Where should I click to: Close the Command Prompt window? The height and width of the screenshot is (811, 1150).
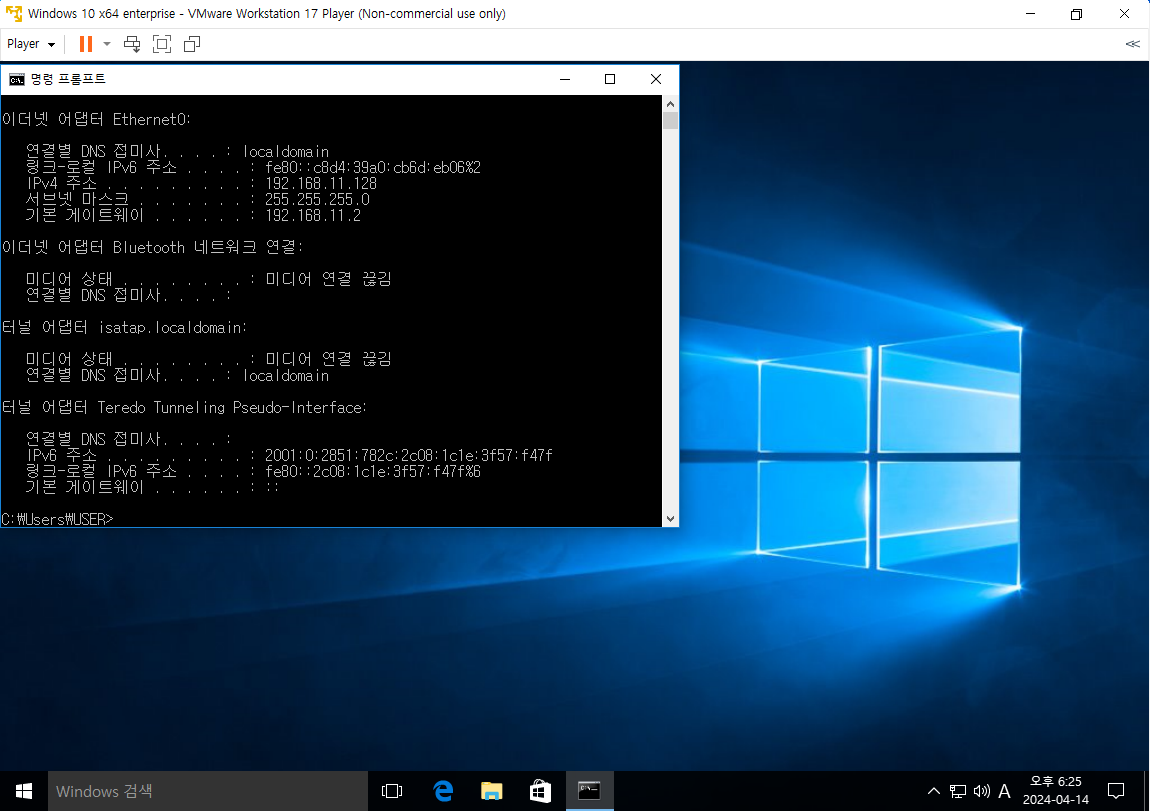coord(656,79)
